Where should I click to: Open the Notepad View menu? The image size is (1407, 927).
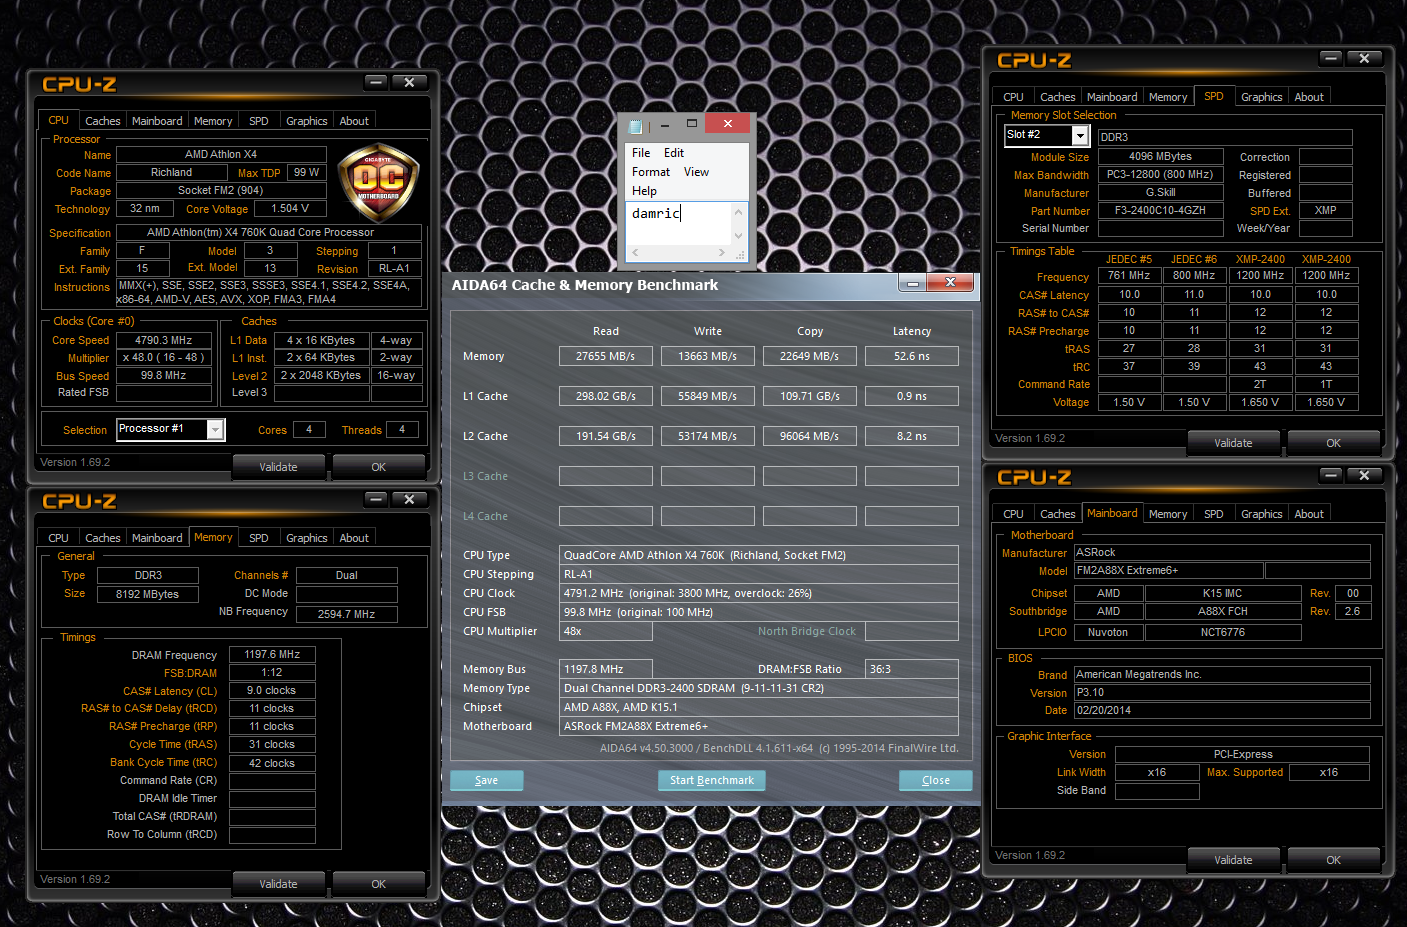click(696, 172)
